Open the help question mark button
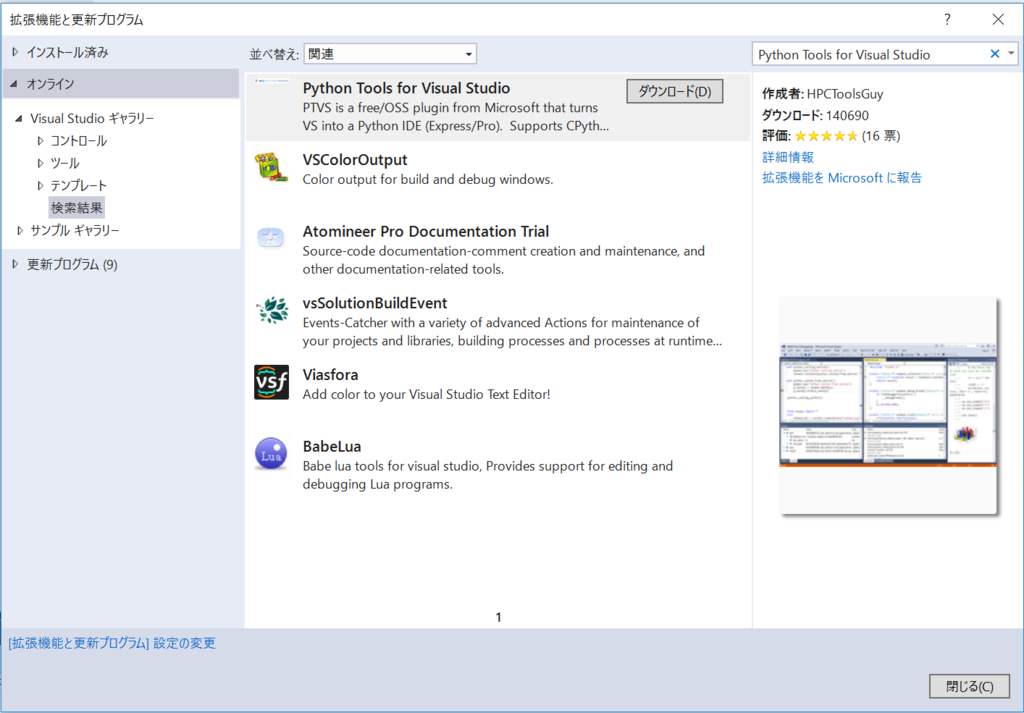Screen dimensions: 1024x713 tap(947, 19)
